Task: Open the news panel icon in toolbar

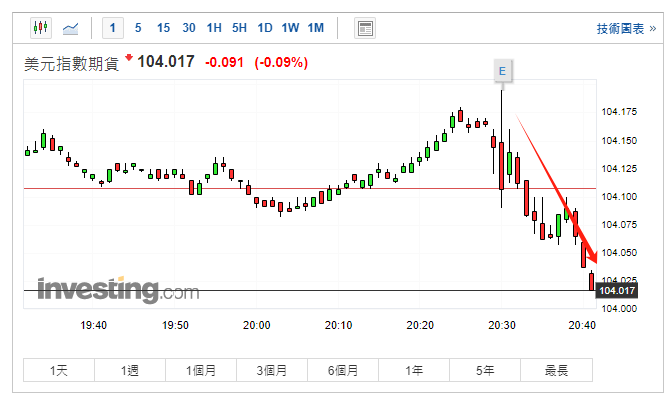Action: [365, 28]
